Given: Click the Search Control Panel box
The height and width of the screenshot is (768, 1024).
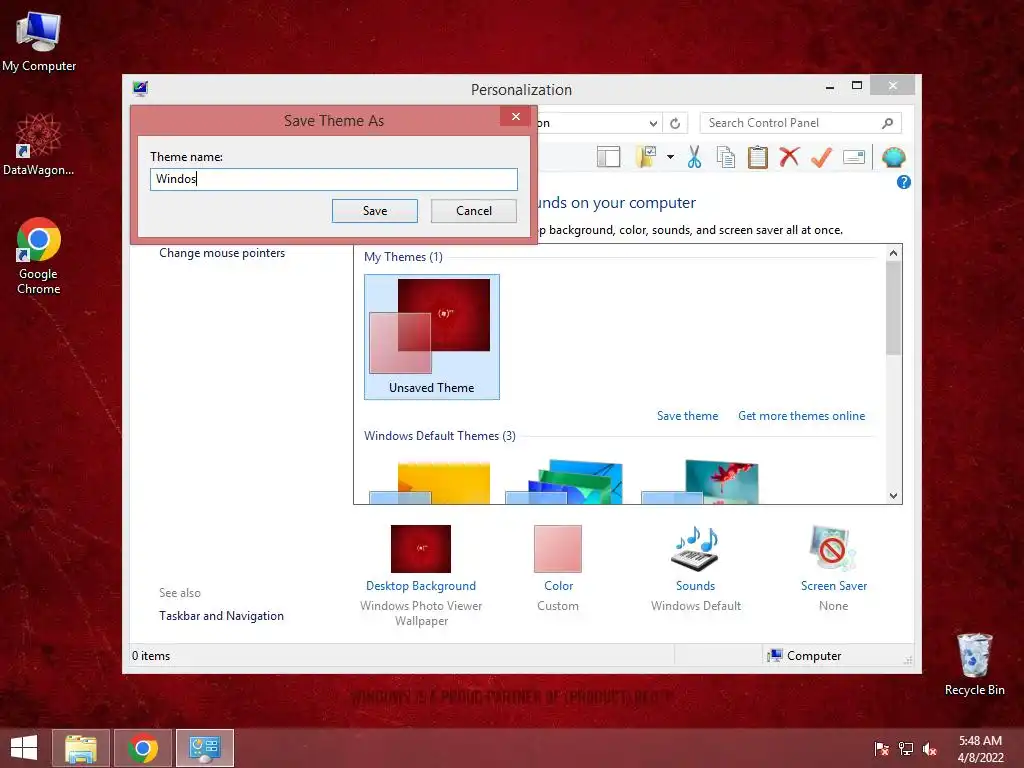Looking at the screenshot, I should (x=800, y=123).
